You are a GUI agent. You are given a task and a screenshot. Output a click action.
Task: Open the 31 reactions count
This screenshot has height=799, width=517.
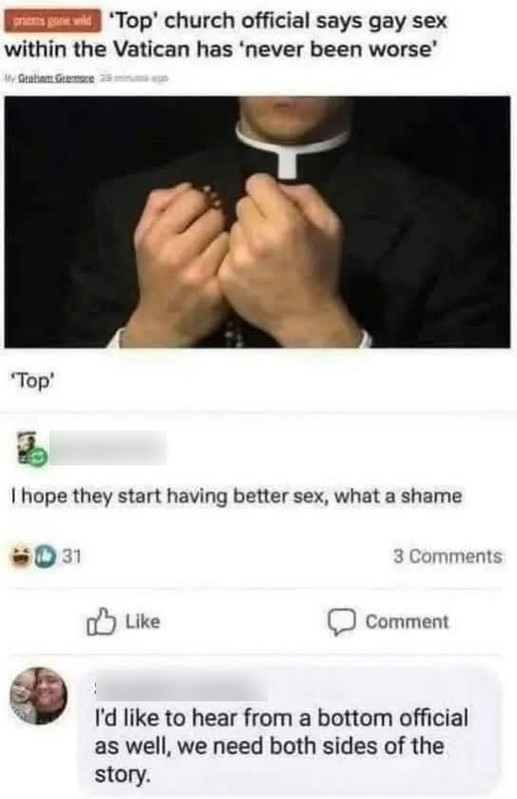click(x=71, y=556)
